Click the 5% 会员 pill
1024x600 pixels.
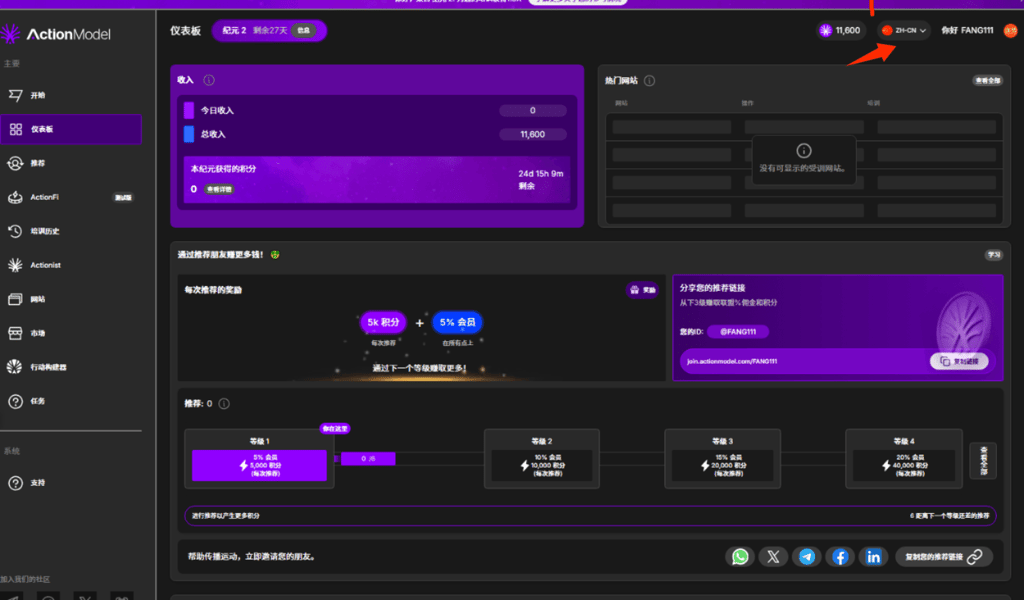pos(457,323)
